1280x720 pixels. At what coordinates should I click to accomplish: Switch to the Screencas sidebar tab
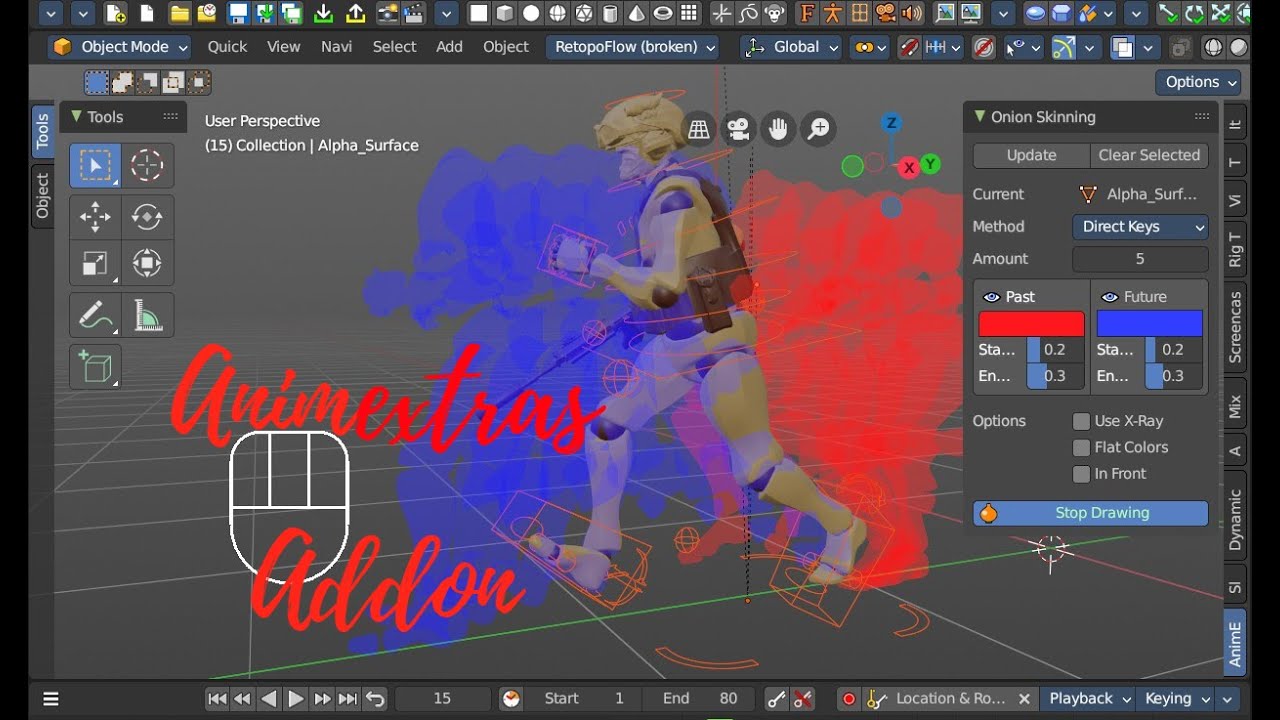click(x=1235, y=326)
